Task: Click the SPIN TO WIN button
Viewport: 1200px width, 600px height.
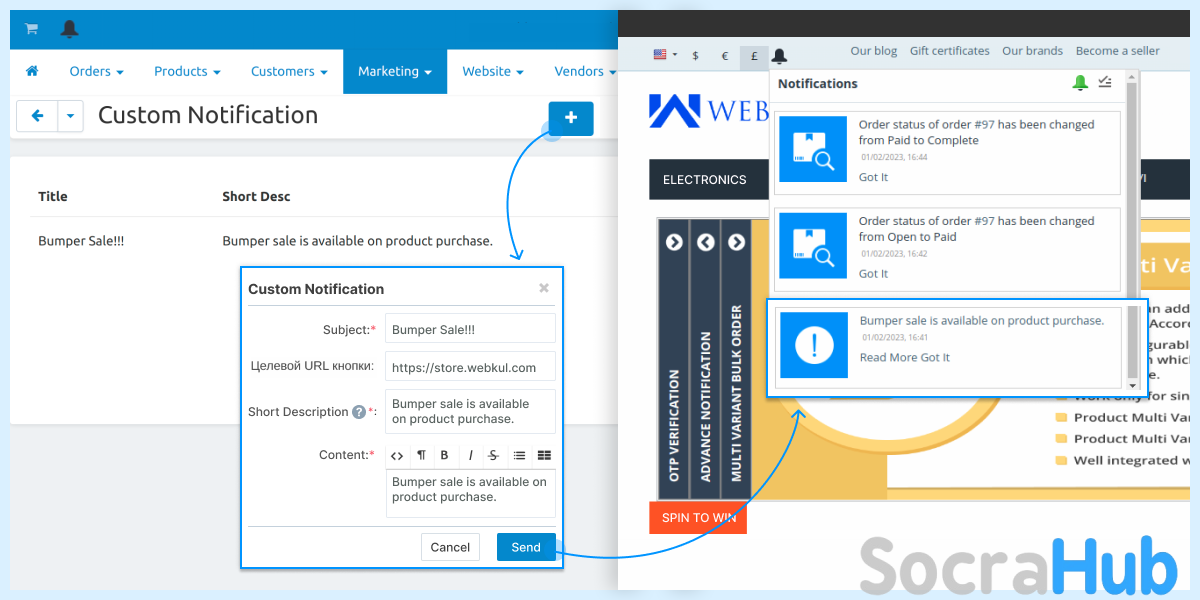Action: [x=698, y=518]
